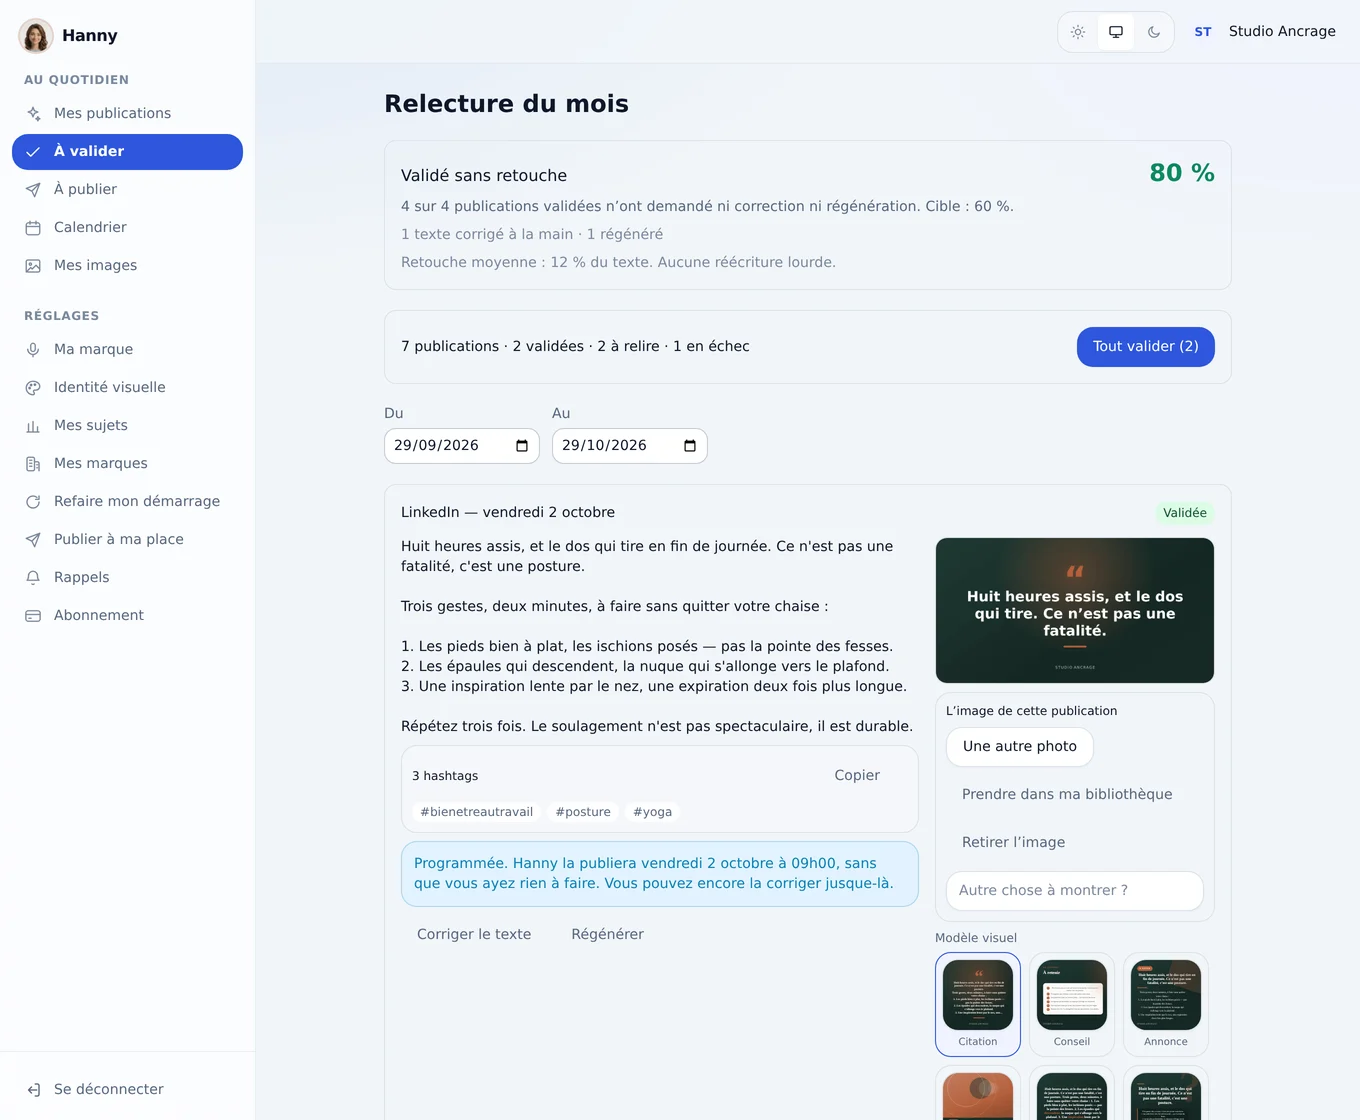Click Validée status badge
Screen dimensions: 1360x1120
click(x=1185, y=513)
